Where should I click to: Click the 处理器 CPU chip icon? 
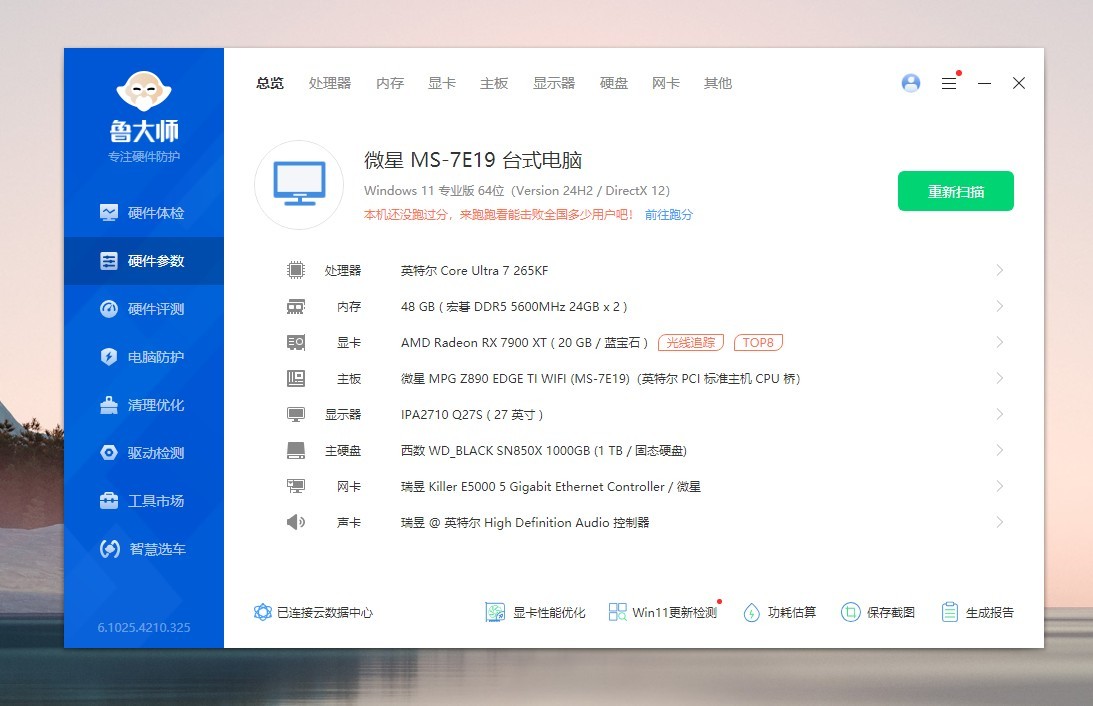296,270
